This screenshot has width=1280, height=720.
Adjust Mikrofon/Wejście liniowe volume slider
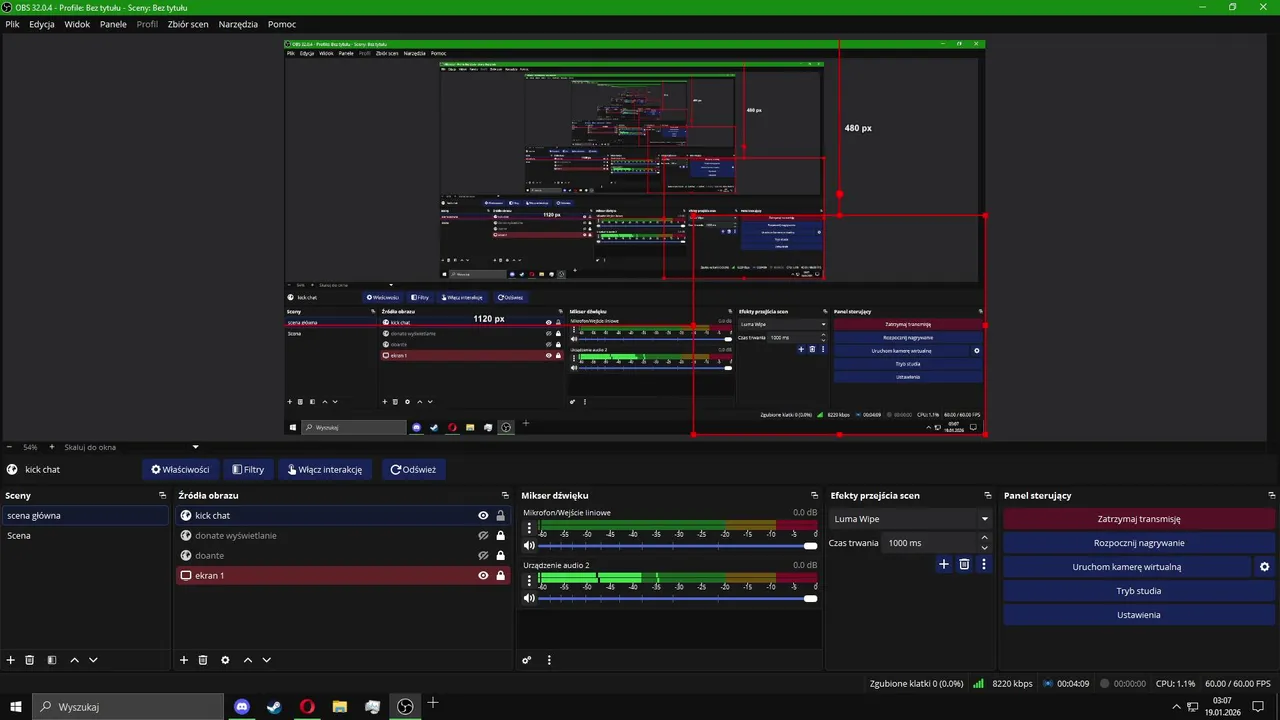(678, 545)
